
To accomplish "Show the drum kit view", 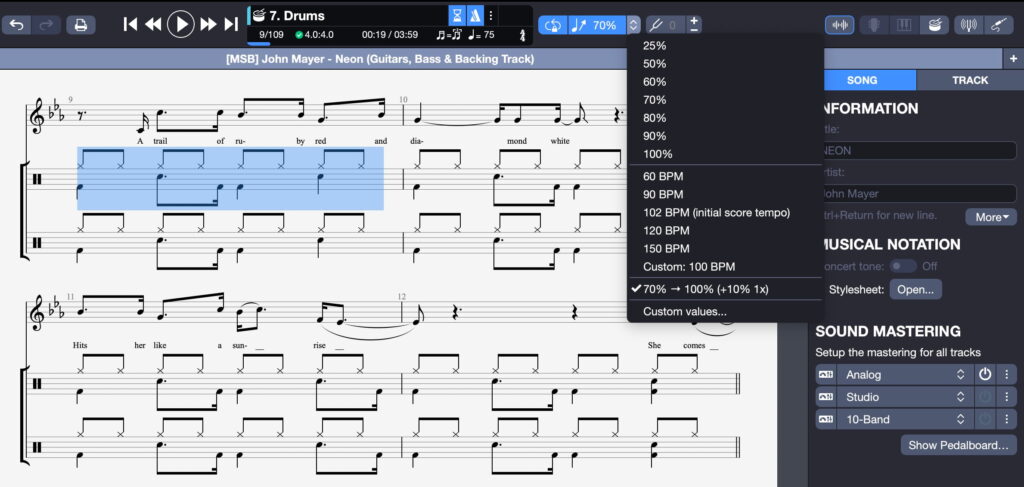I will tap(935, 25).
